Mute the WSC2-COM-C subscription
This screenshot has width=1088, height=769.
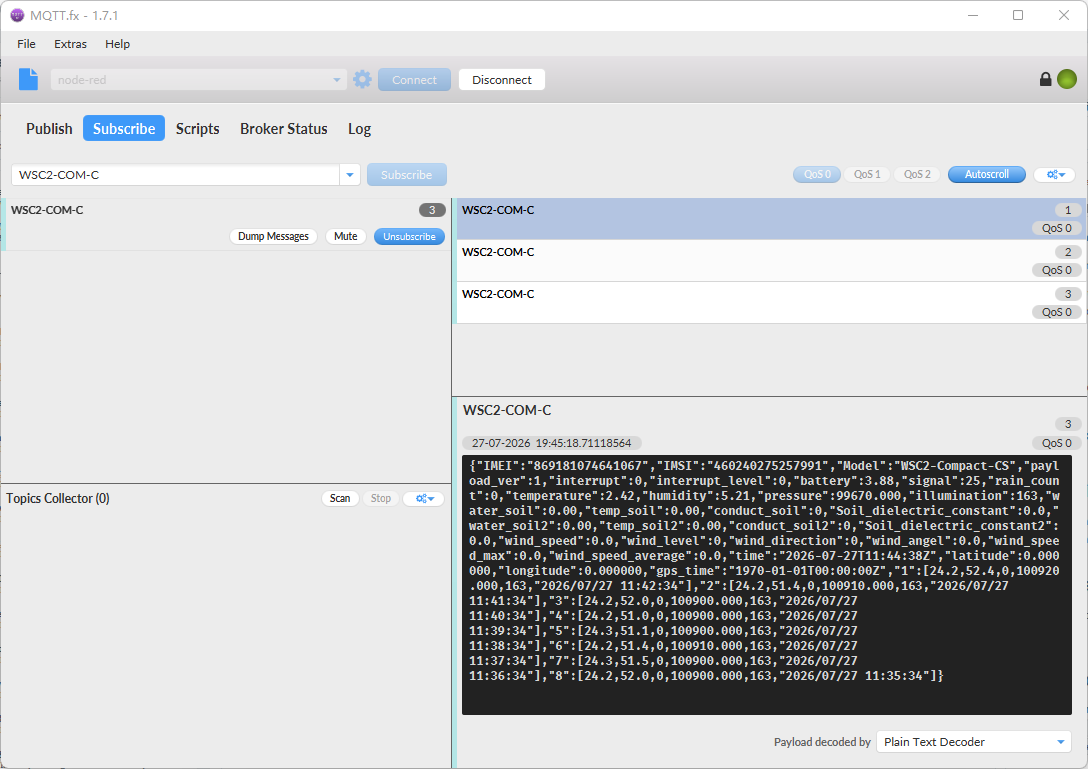pyautogui.click(x=346, y=236)
